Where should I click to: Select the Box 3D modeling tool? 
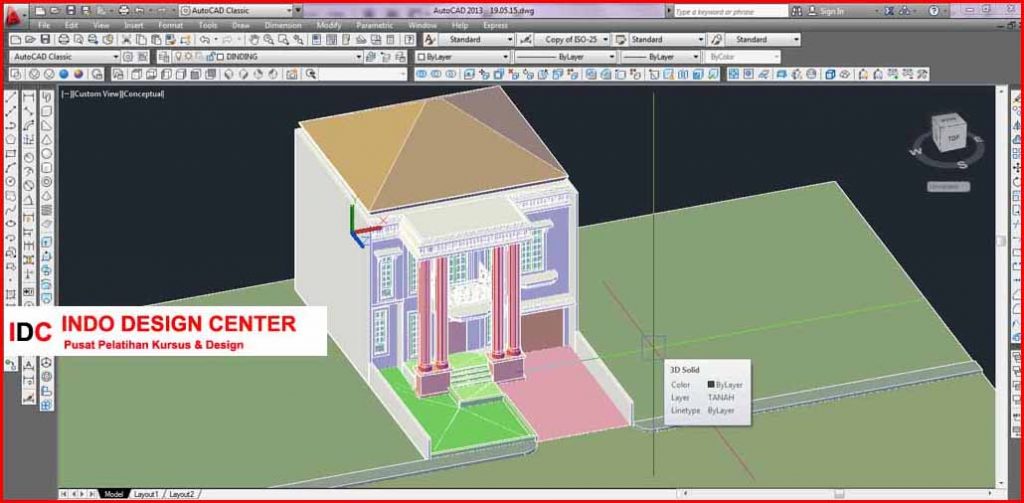46,111
